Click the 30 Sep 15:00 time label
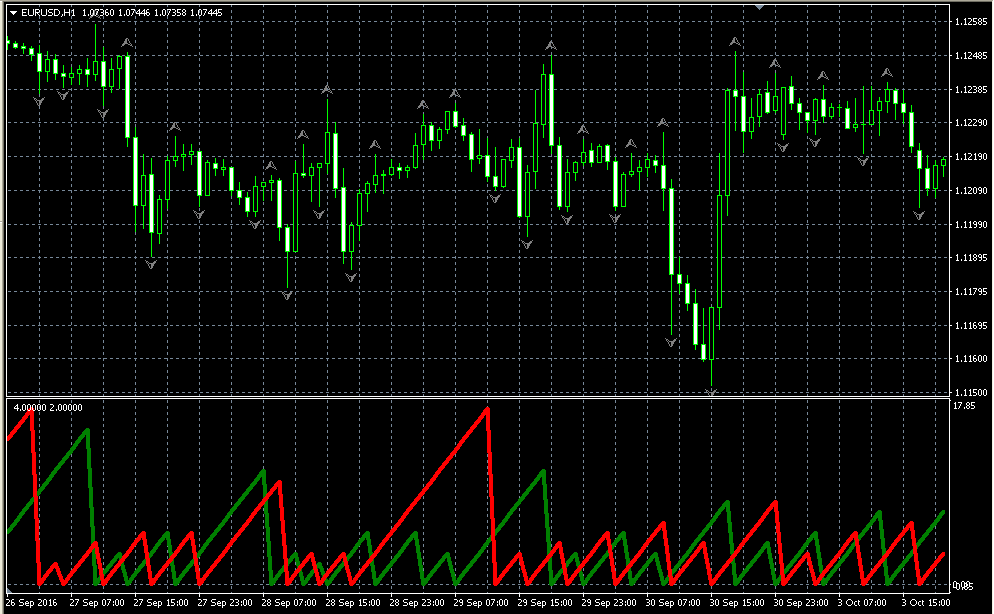994x614 pixels. (737, 603)
